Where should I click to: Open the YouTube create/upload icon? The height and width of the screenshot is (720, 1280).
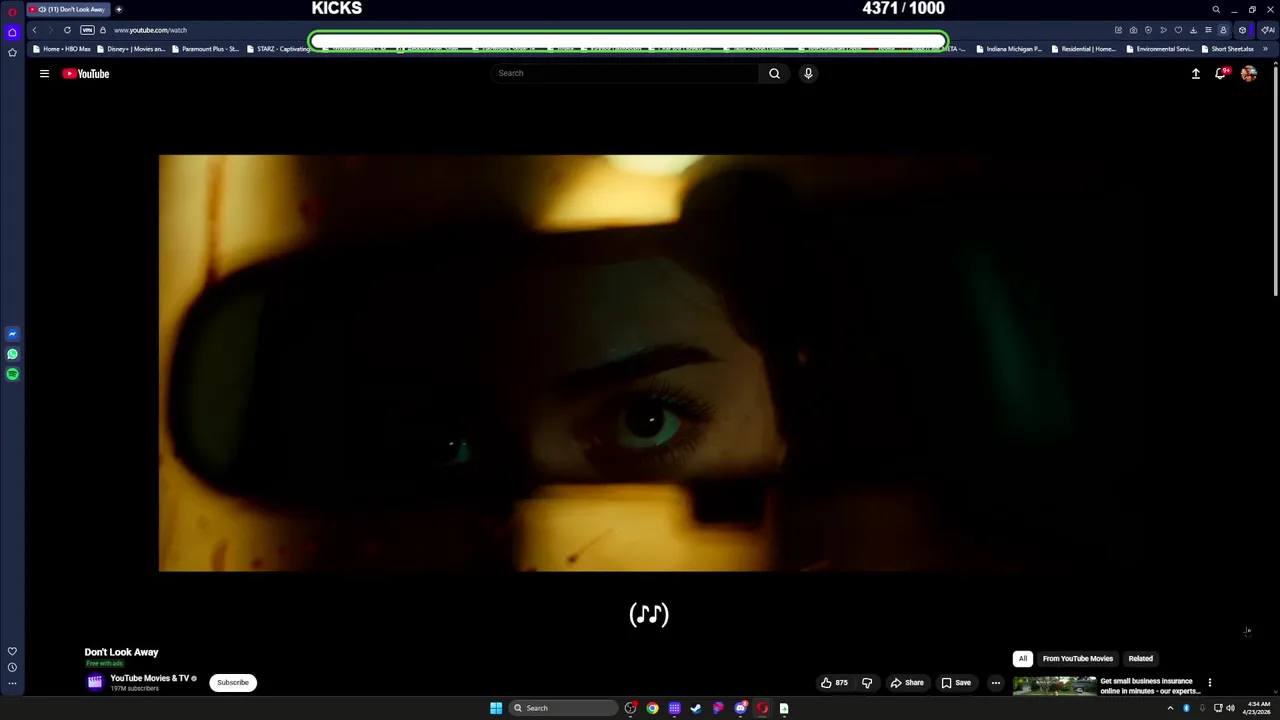tap(1195, 73)
